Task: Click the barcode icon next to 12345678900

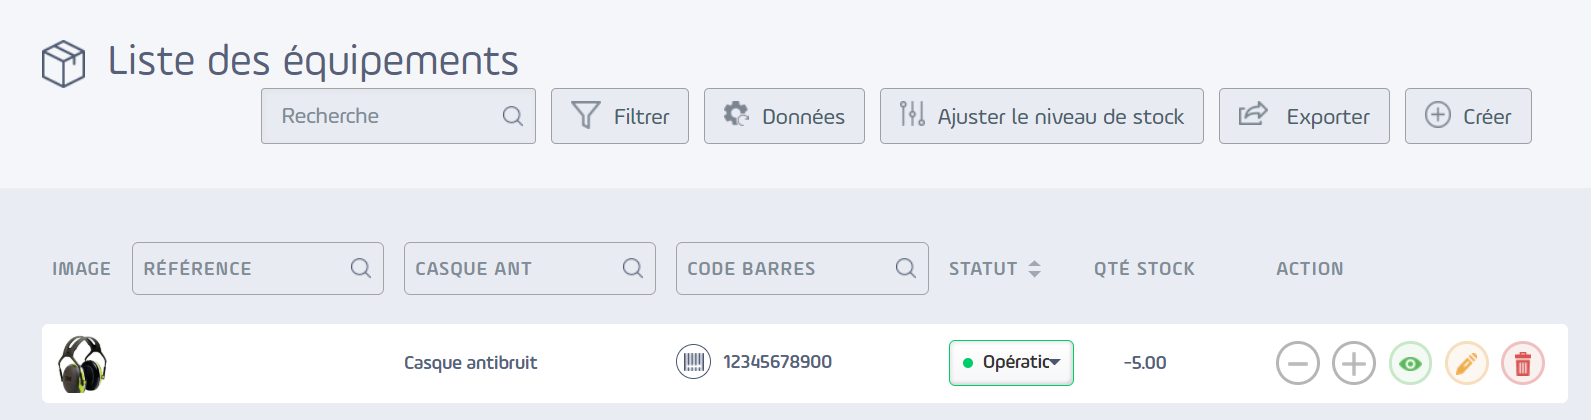Action: 693,362
